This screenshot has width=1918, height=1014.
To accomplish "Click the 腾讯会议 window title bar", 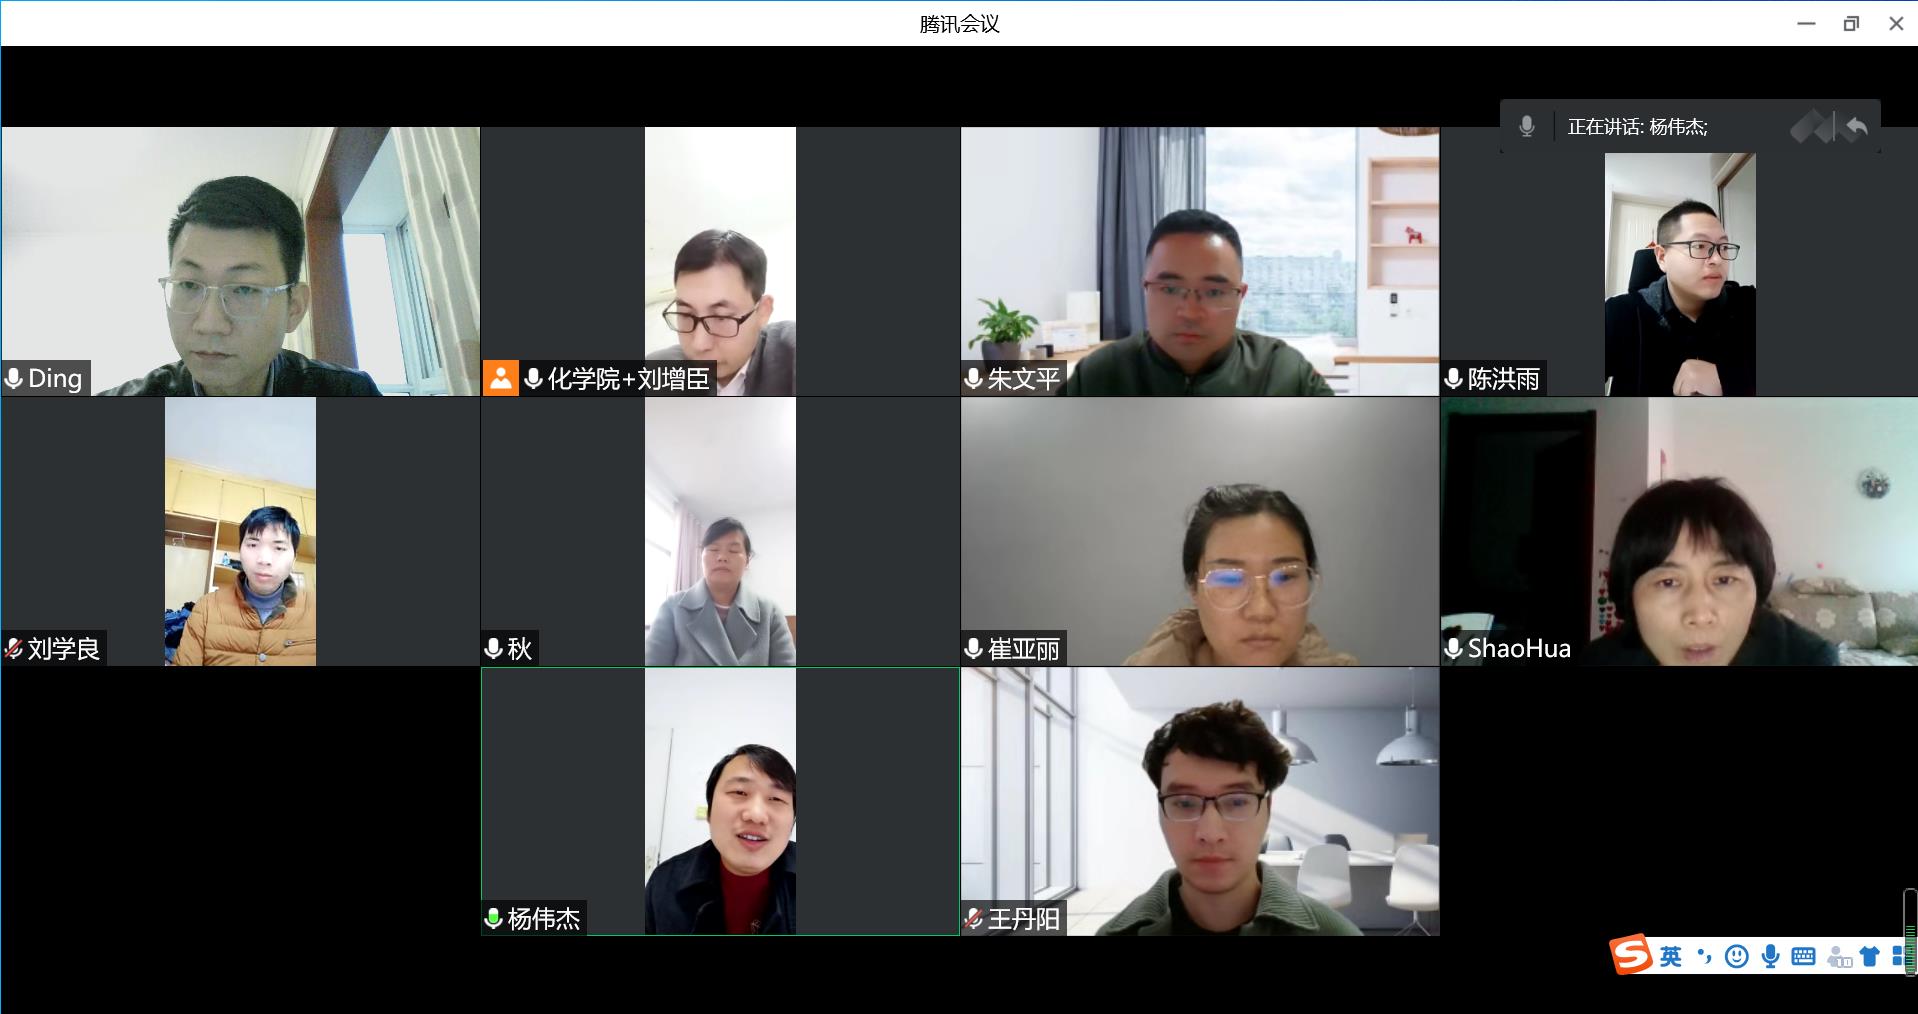I will pyautogui.click(x=959, y=24).
